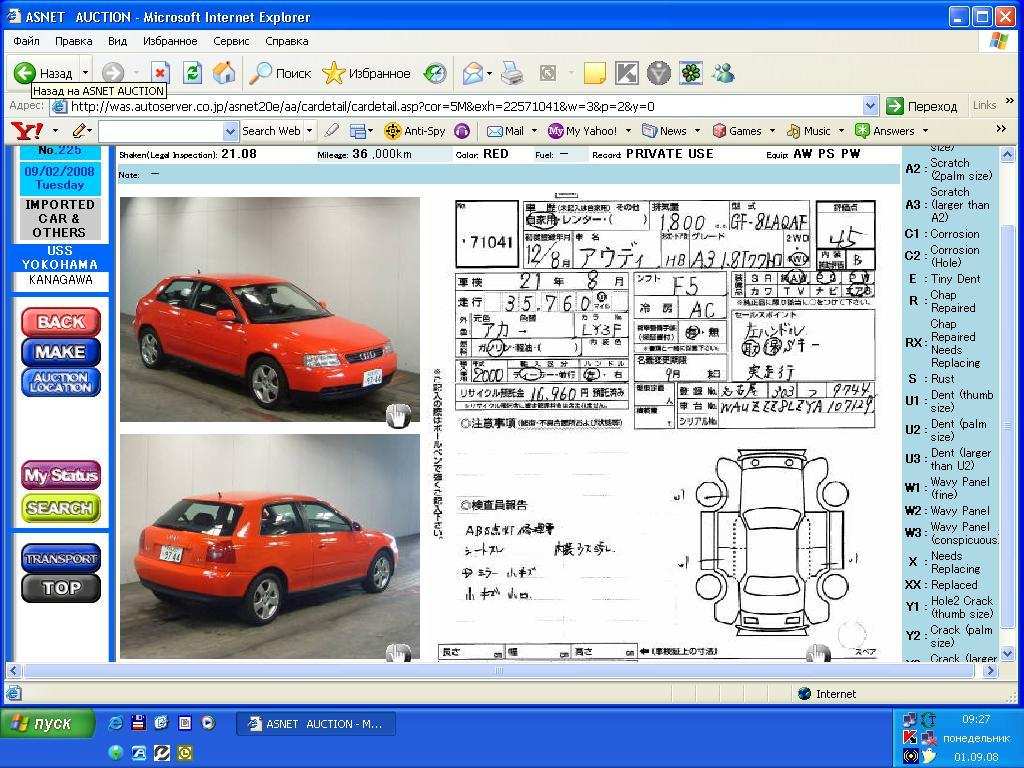Click the Print icon in toolbar
1024x768 pixels.
click(x=511, y=73)
